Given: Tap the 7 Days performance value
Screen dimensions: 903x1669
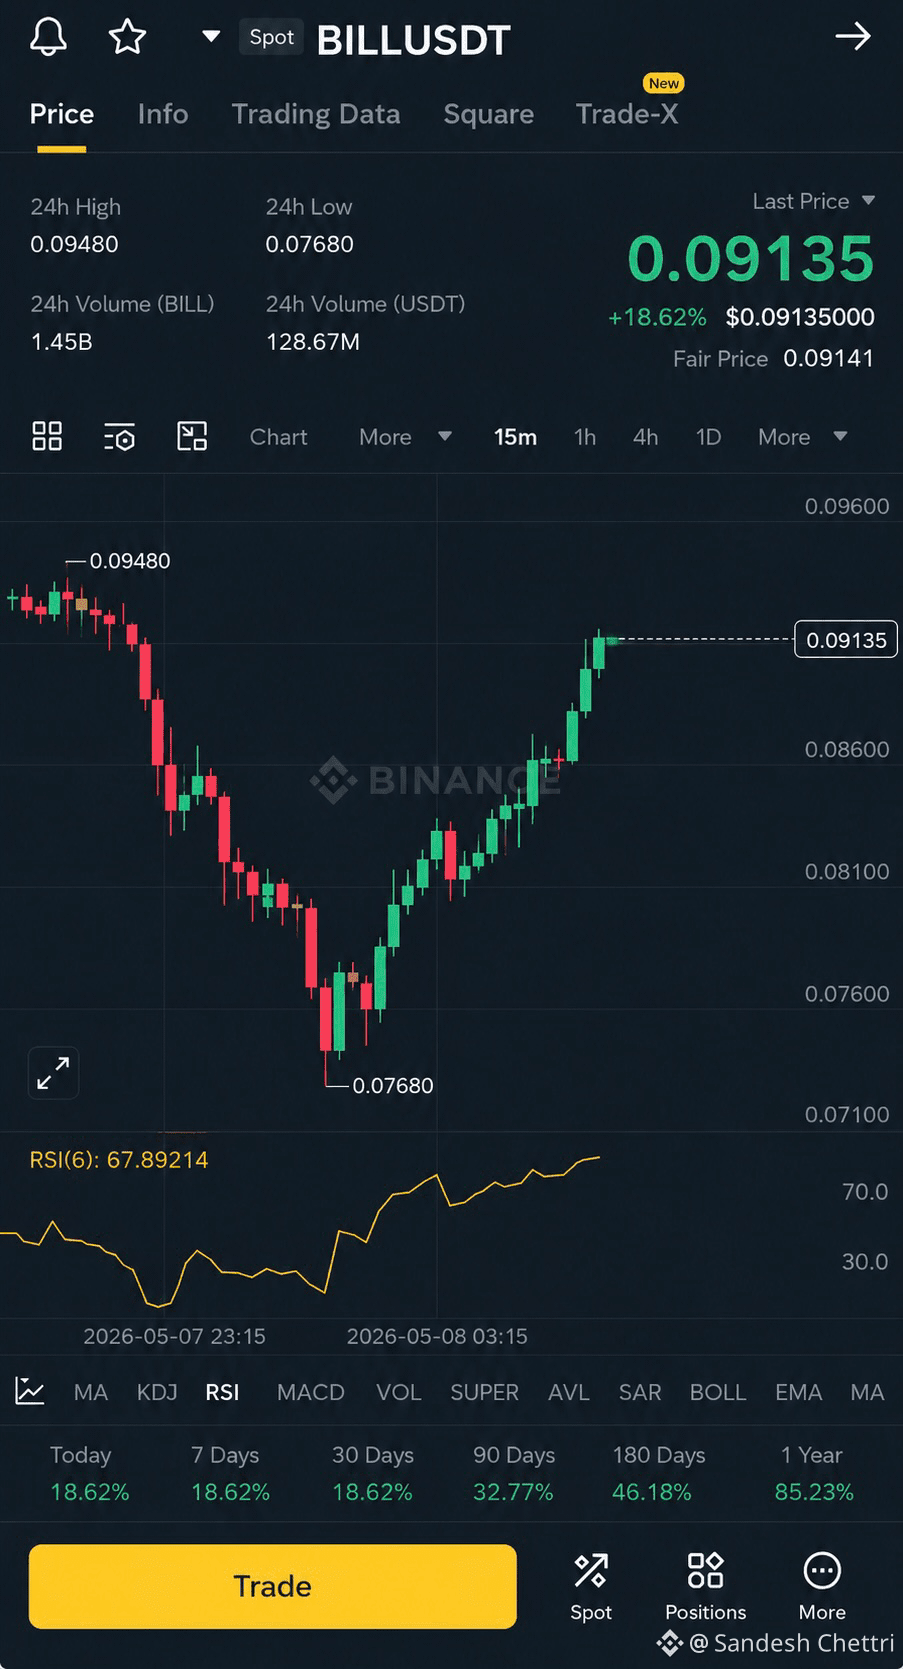Looking at the screenshot, I should point(231,1492).
